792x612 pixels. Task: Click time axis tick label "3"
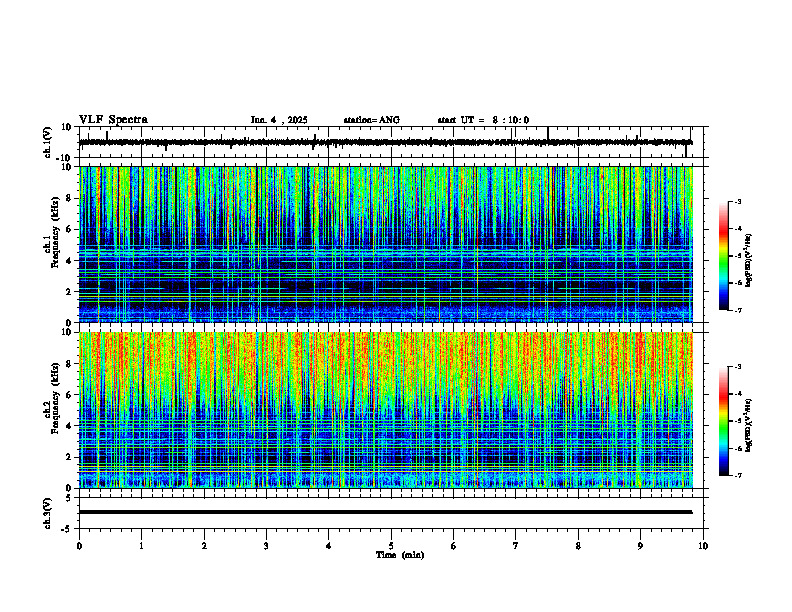click(266, 546)
